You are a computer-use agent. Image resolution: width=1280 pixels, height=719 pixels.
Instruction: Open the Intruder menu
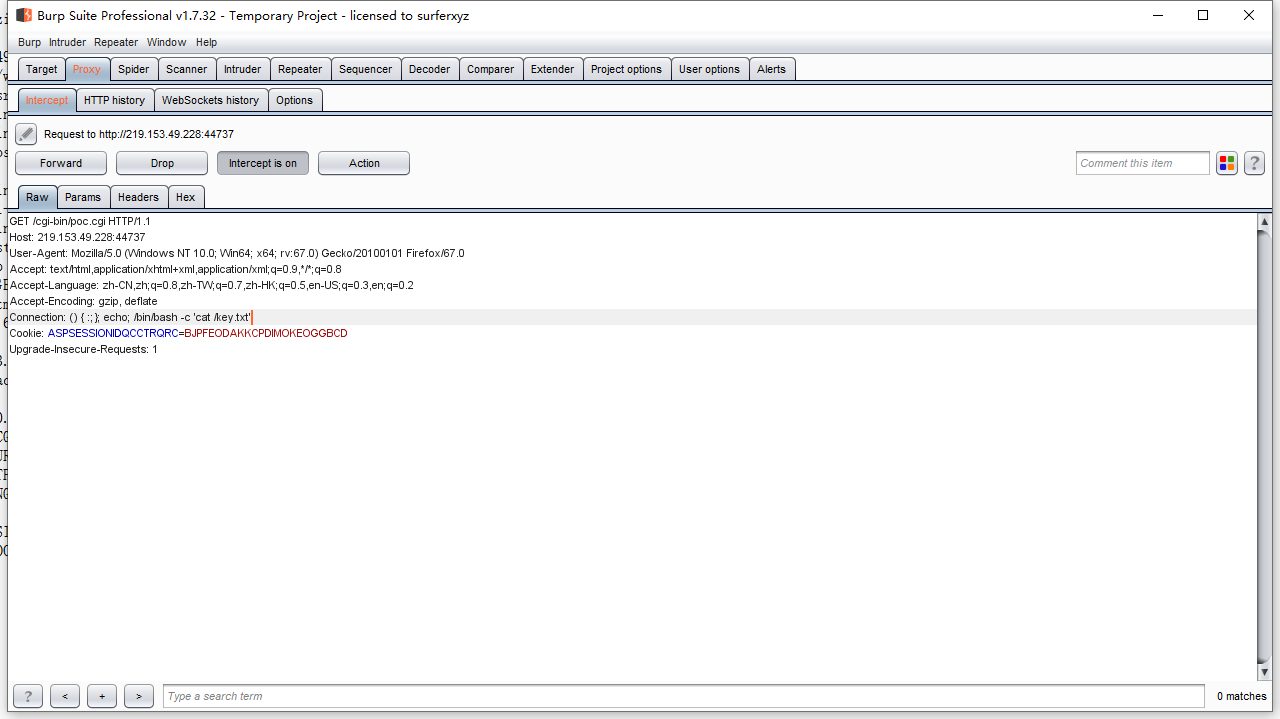click(x=68, y=42)
